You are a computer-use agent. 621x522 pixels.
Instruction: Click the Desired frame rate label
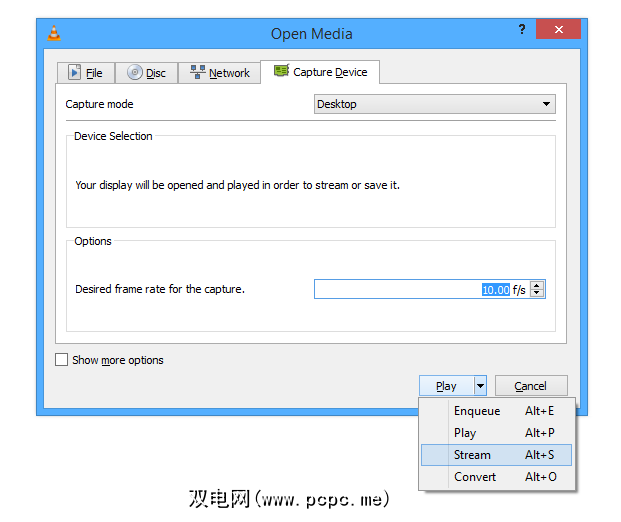[x=160, y=289]
